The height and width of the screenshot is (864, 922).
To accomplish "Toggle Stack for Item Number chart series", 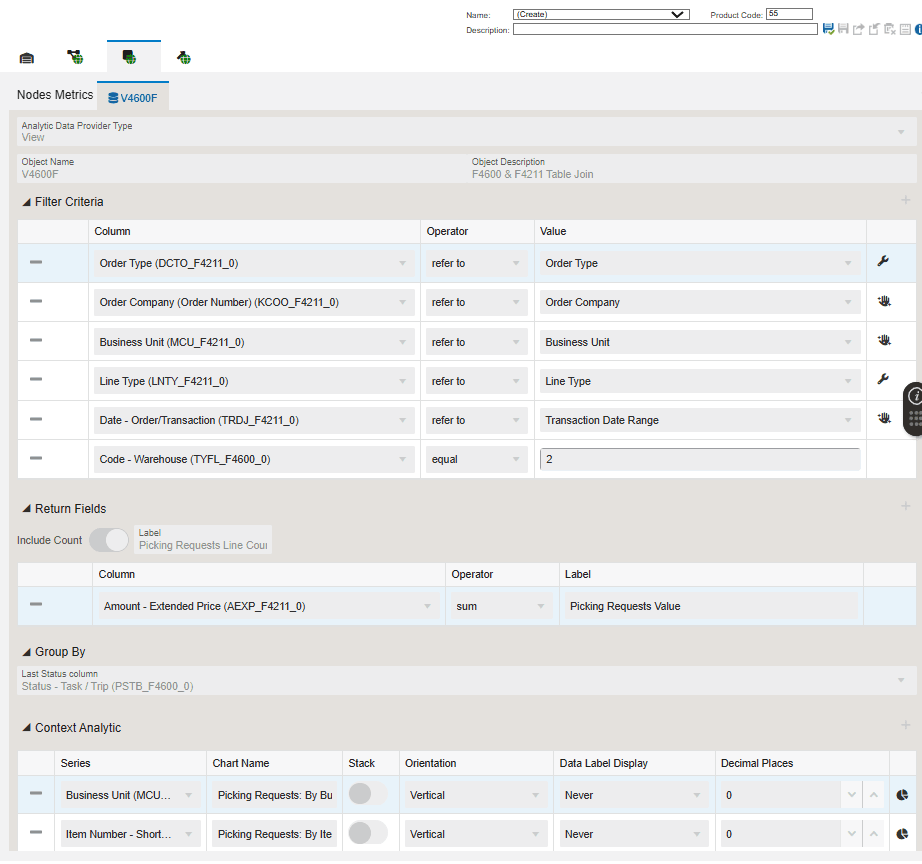I will (x=366, y=833).
